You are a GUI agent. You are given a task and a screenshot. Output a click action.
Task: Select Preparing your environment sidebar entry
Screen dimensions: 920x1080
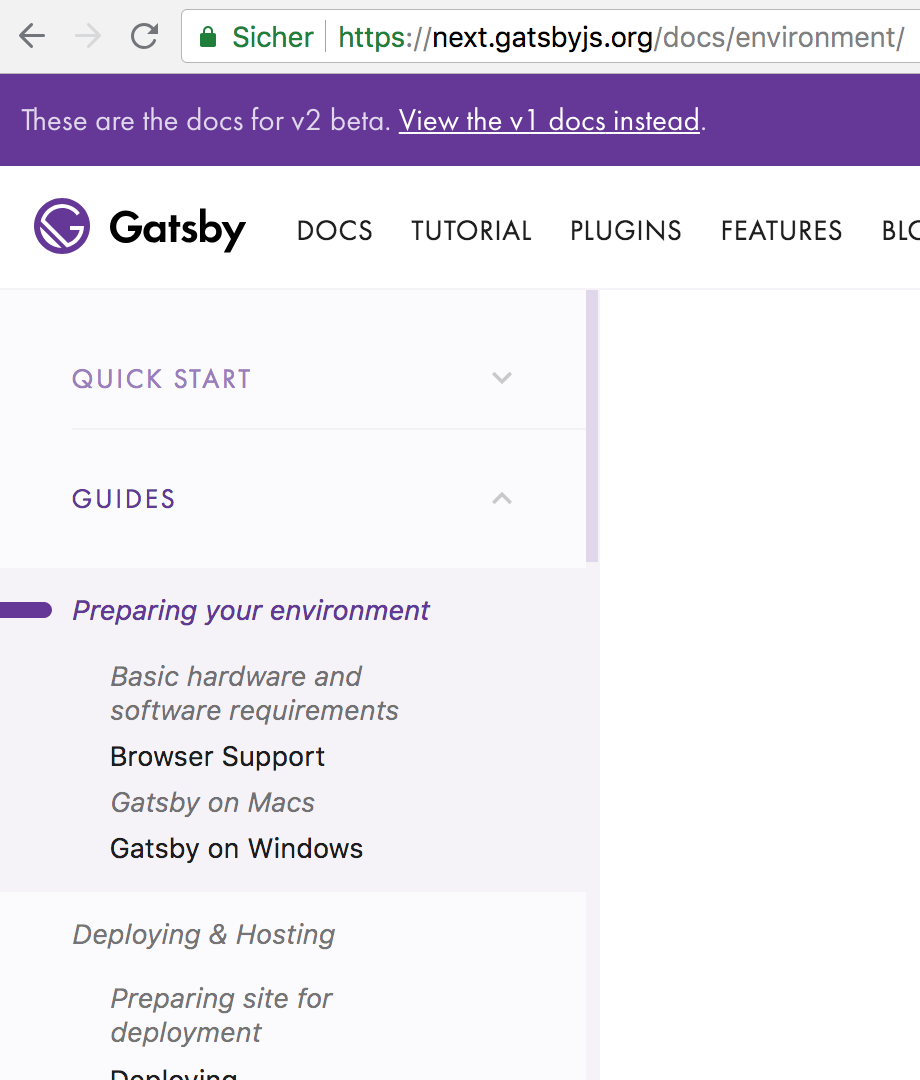tap(251, 611)
